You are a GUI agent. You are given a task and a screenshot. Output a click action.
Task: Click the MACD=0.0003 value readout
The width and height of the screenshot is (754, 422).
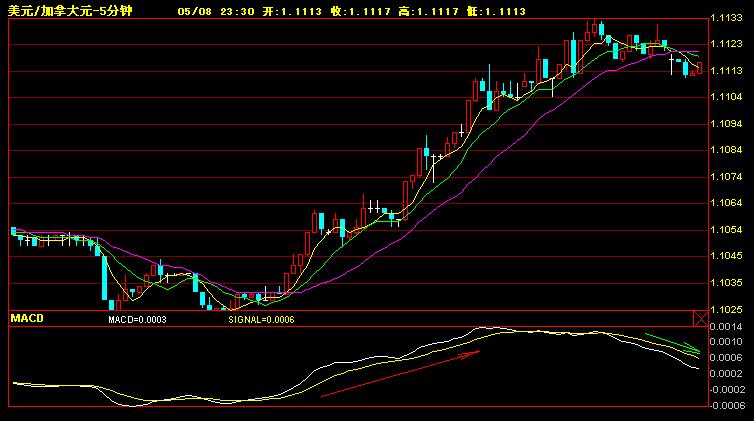(137, 320)
